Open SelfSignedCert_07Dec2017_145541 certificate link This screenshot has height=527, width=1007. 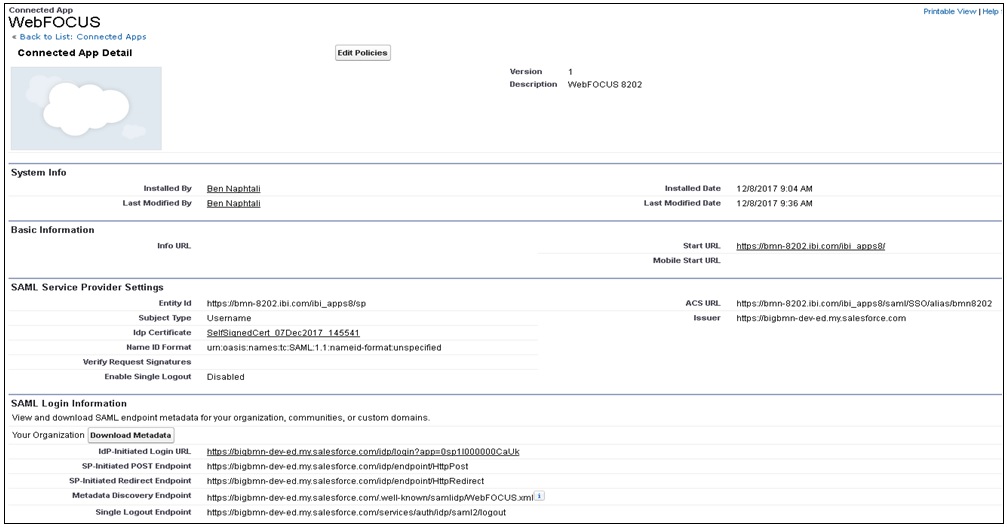pyautogui.click(x=283, y=333)
